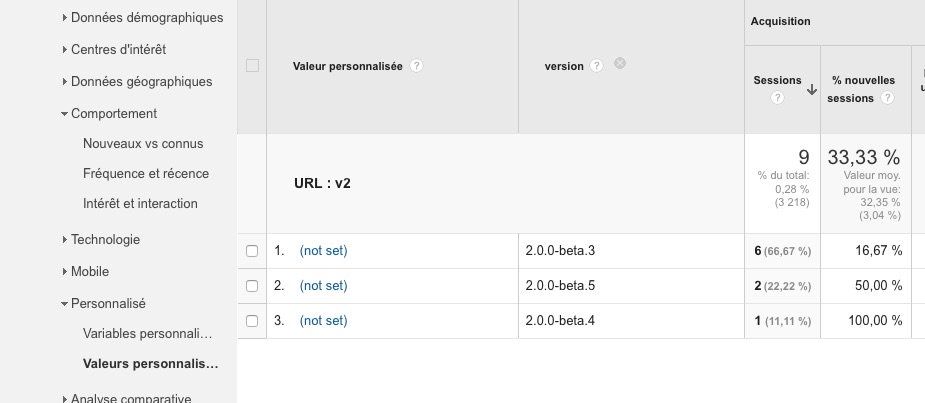Open Variables personnalisées report
The height and width of the screenshot is (403, 925).
coord(148,333)
